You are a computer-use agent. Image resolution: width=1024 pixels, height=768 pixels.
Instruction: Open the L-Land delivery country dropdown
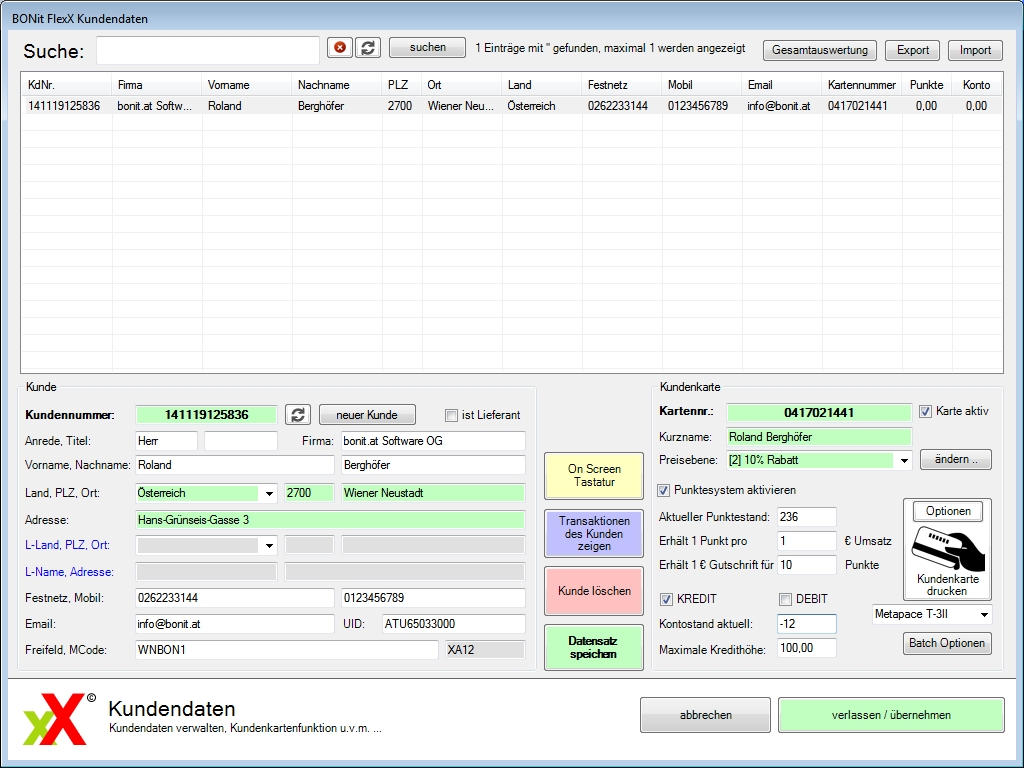(x=269, y=545)
